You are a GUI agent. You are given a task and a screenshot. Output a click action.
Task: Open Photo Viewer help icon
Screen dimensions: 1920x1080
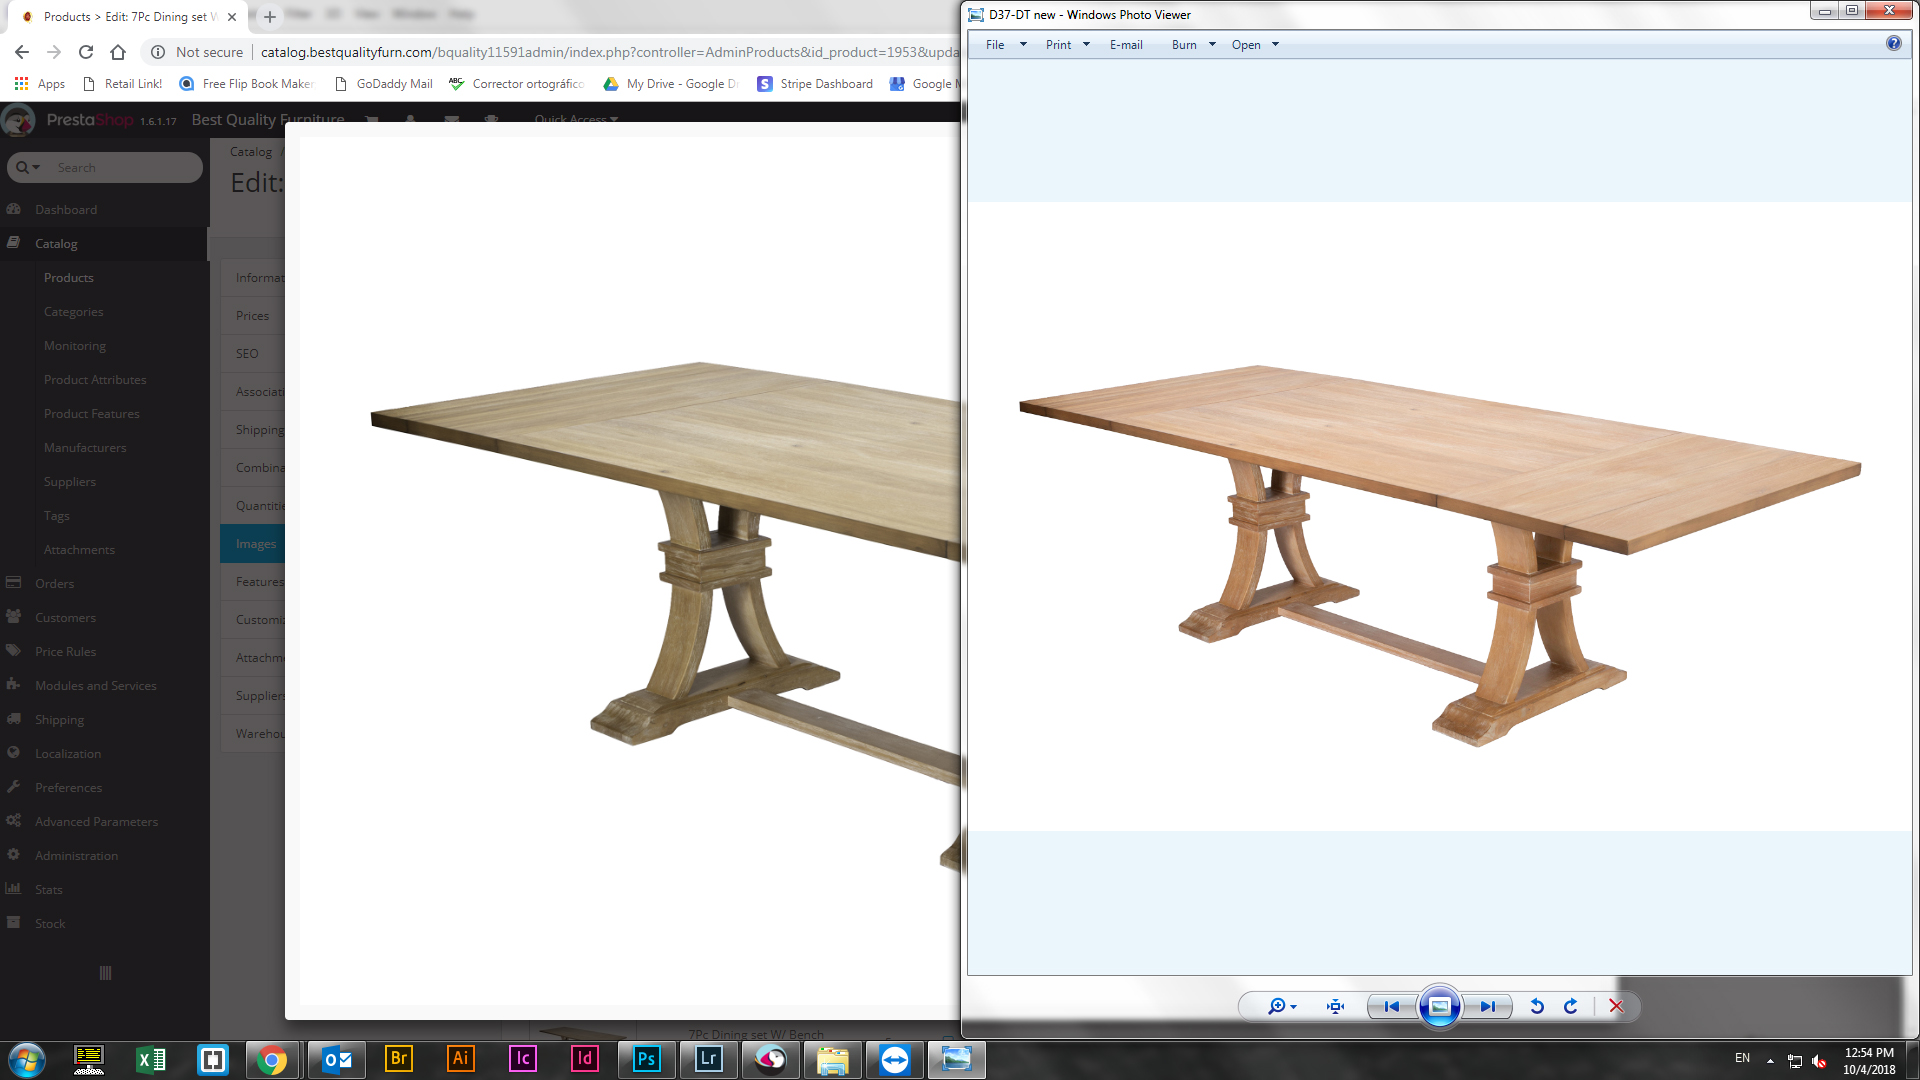coord(1893,43)
